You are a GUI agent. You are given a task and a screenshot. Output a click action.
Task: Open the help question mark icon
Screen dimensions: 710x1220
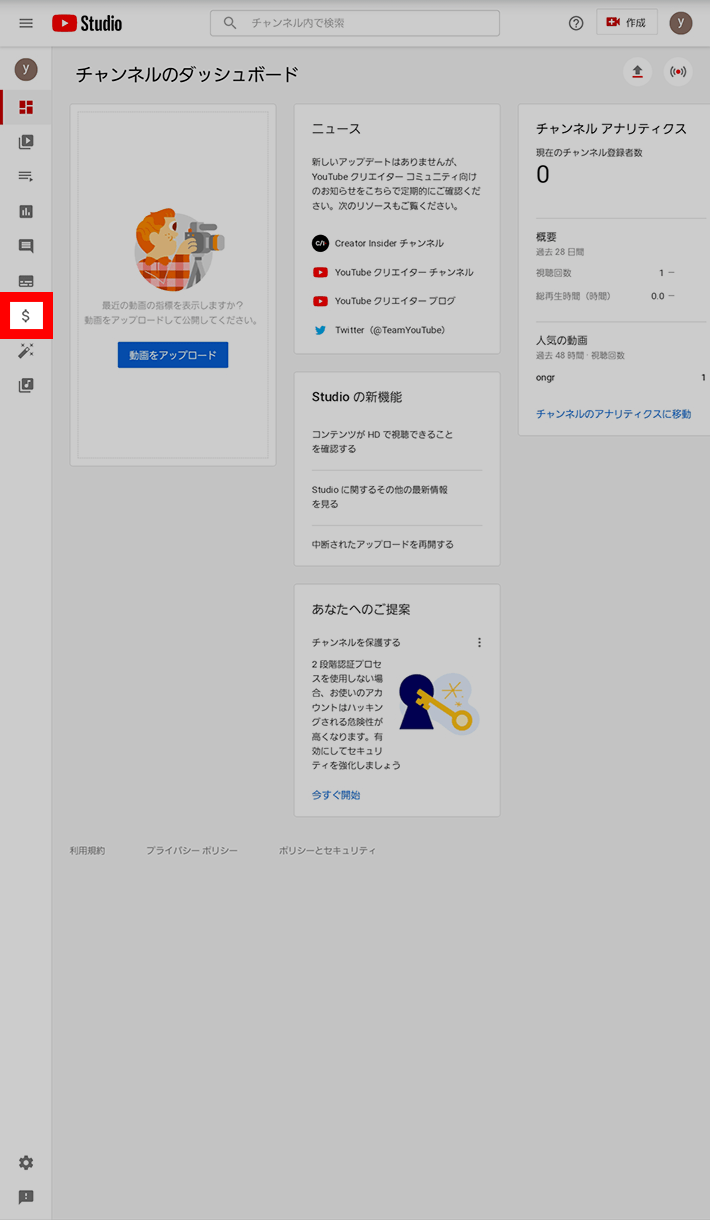(x=576, y=23)
